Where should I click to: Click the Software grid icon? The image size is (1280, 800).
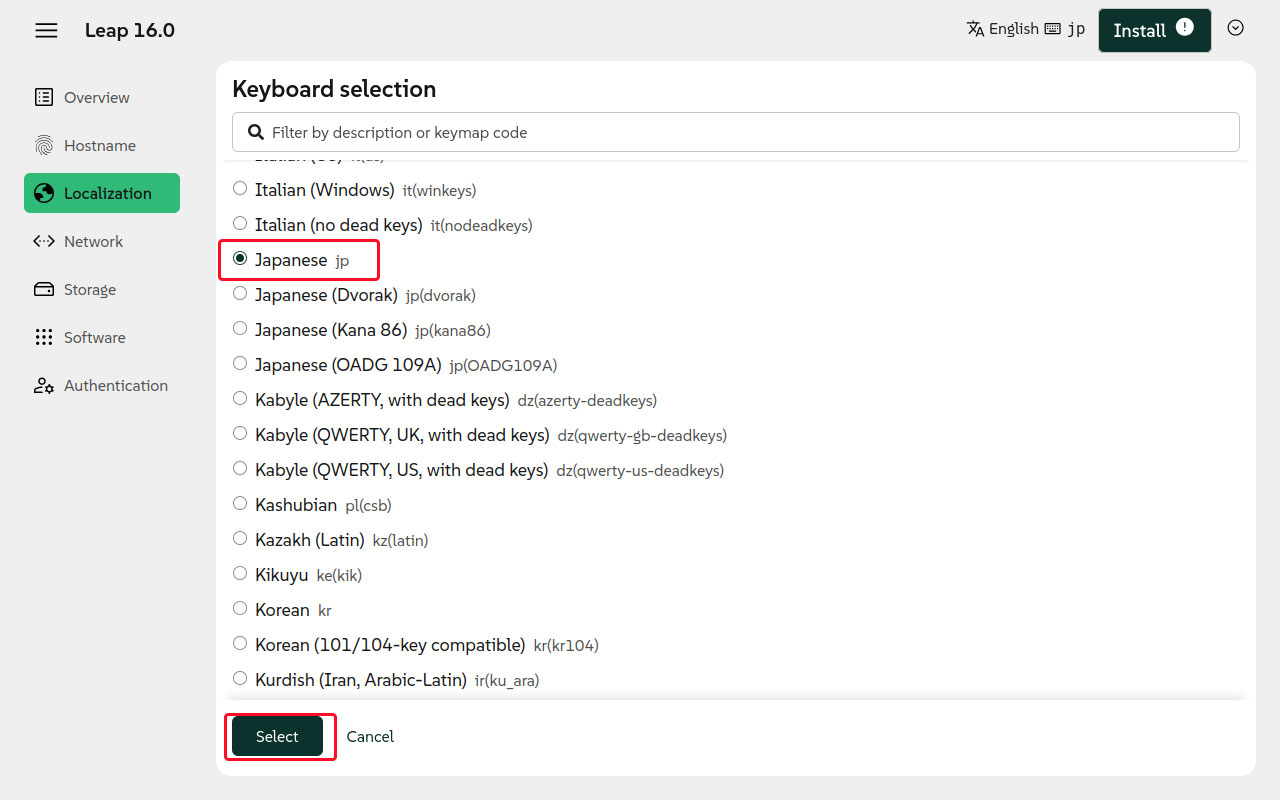44,337
